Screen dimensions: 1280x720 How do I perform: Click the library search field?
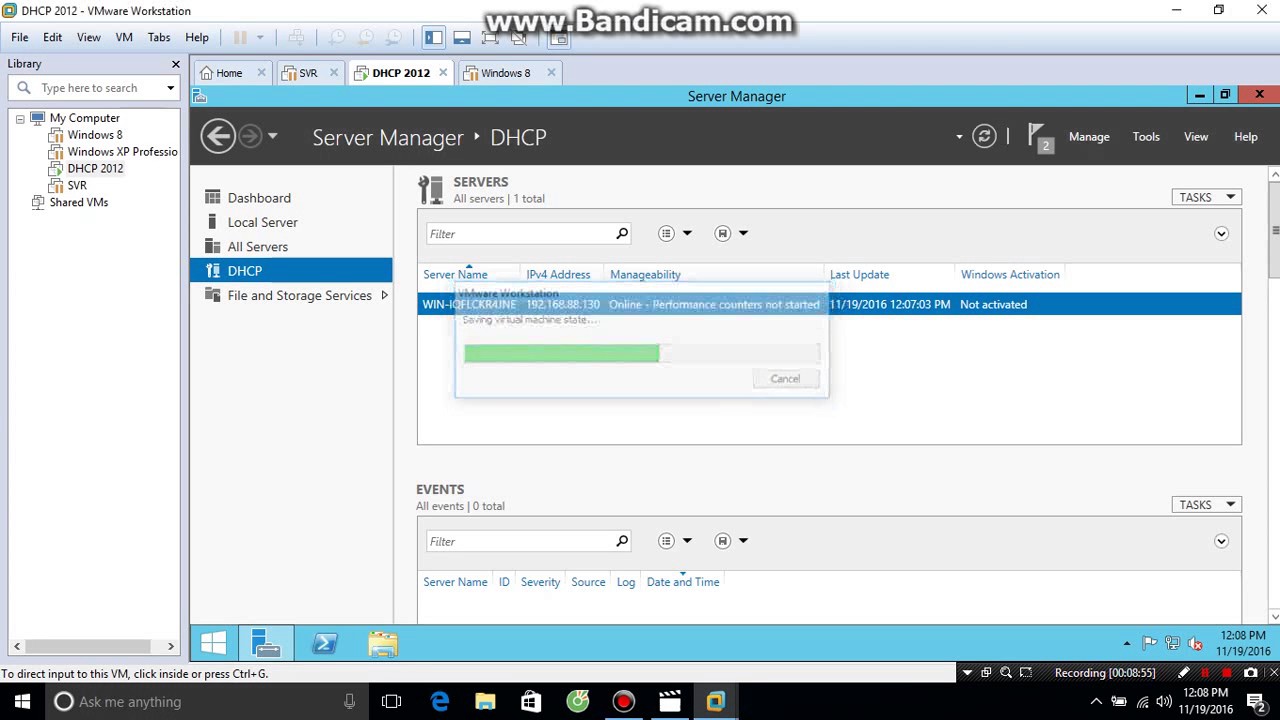click(x=93, y=88)
